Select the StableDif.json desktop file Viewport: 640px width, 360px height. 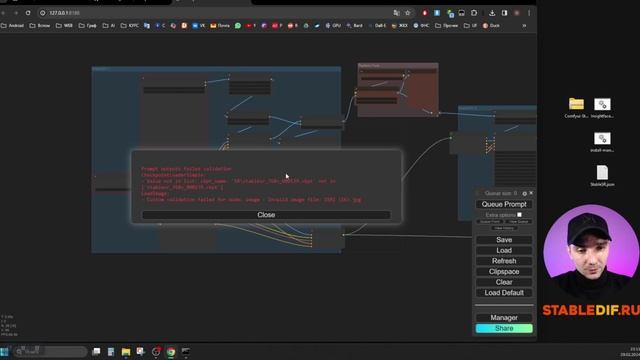click(x=602, y=176)
